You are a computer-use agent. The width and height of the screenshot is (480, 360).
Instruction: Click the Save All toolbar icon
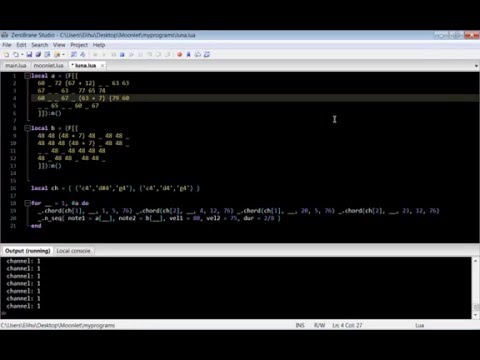[x=38, y=54]
